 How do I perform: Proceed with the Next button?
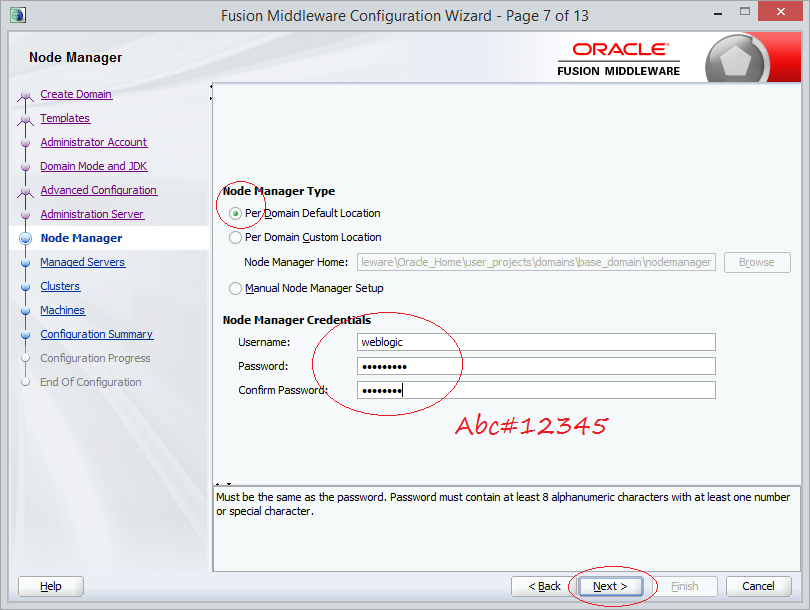point(610,586)
